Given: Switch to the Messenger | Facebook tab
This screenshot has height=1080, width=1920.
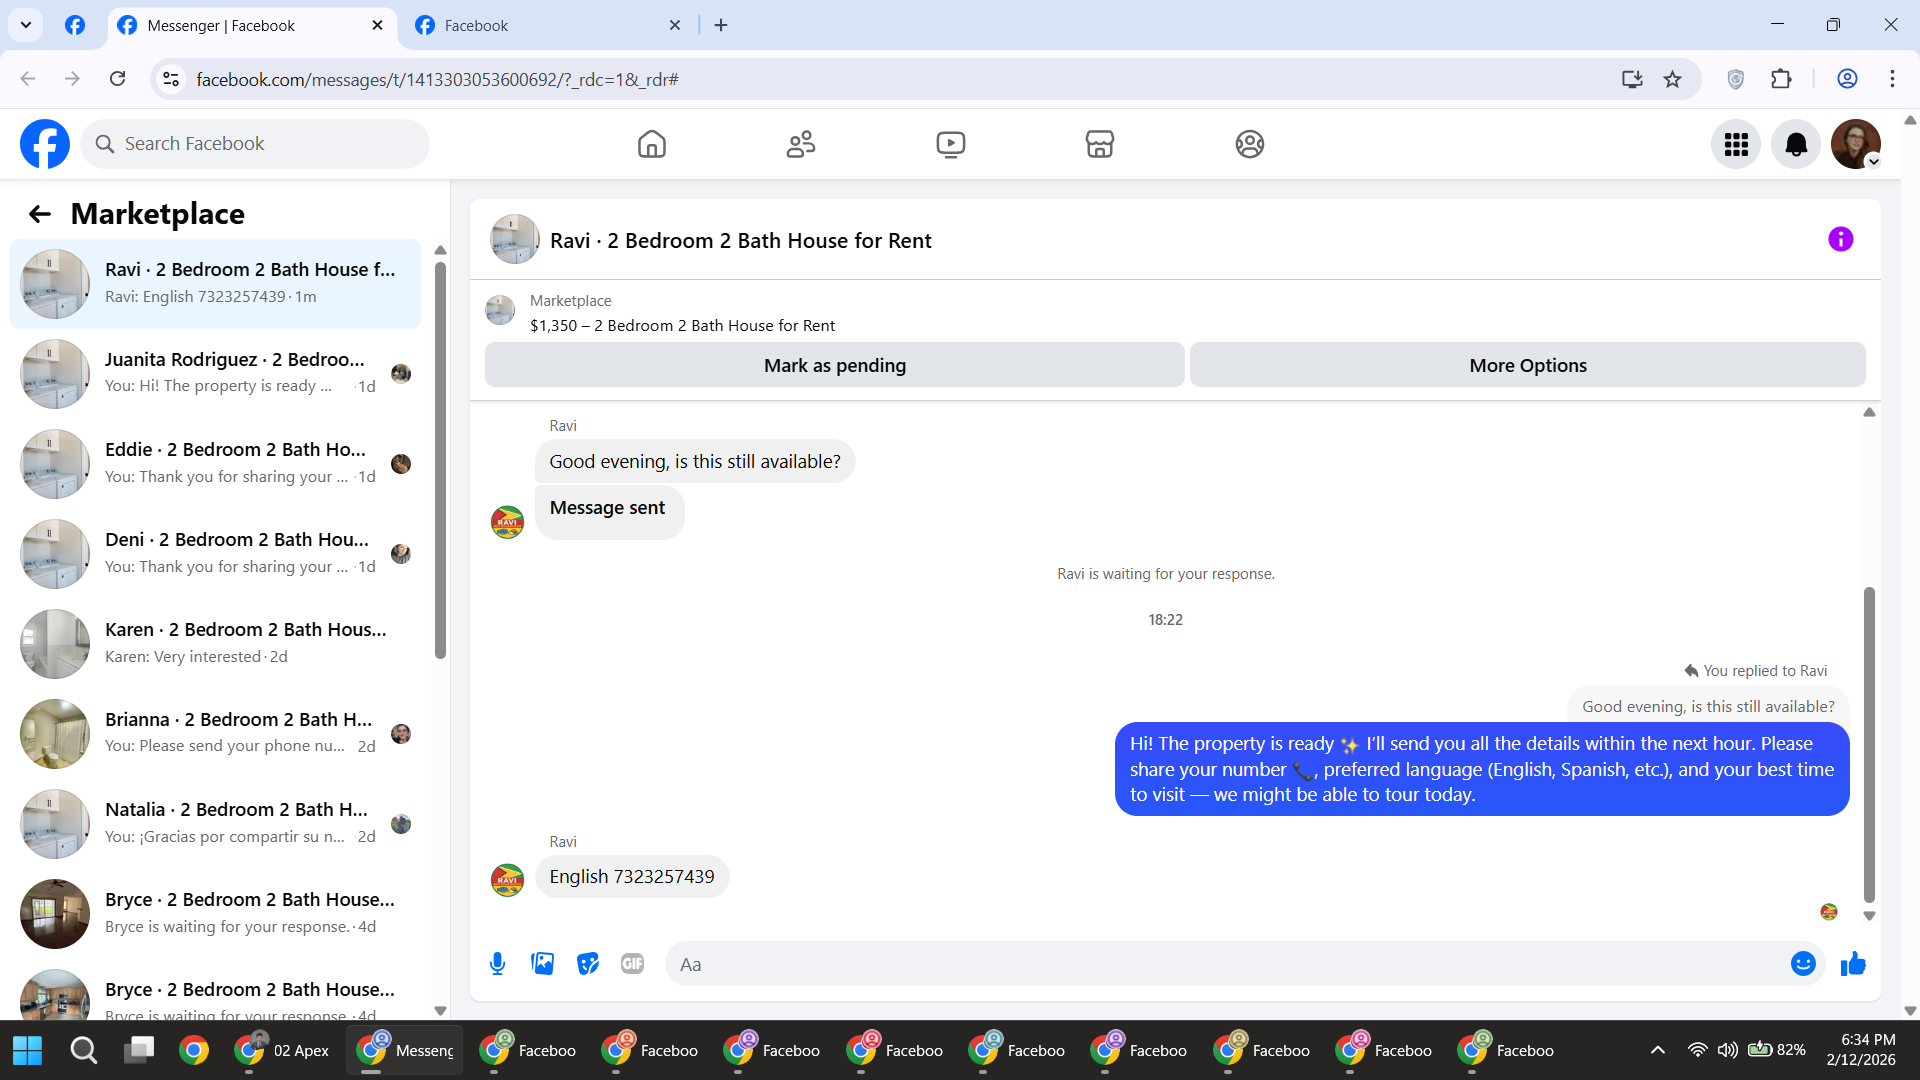Looking at the screenshot, I should click(251, 25).
